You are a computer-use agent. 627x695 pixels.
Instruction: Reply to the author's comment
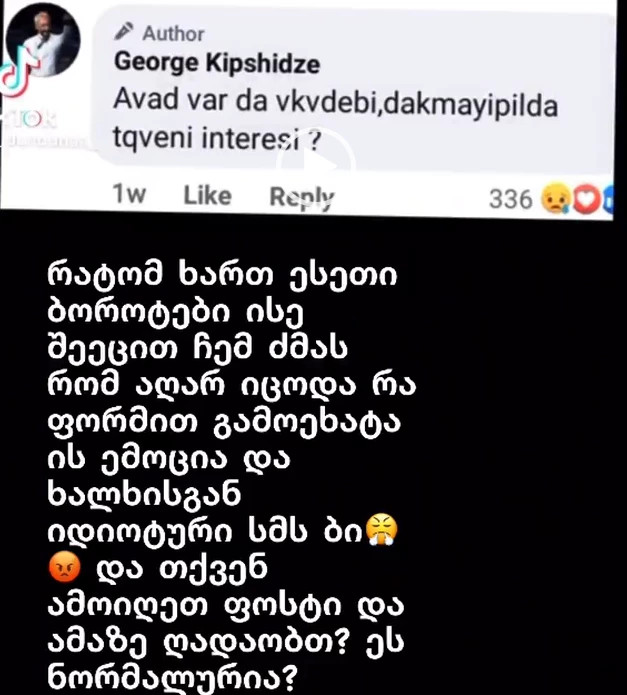pos(302,197)
